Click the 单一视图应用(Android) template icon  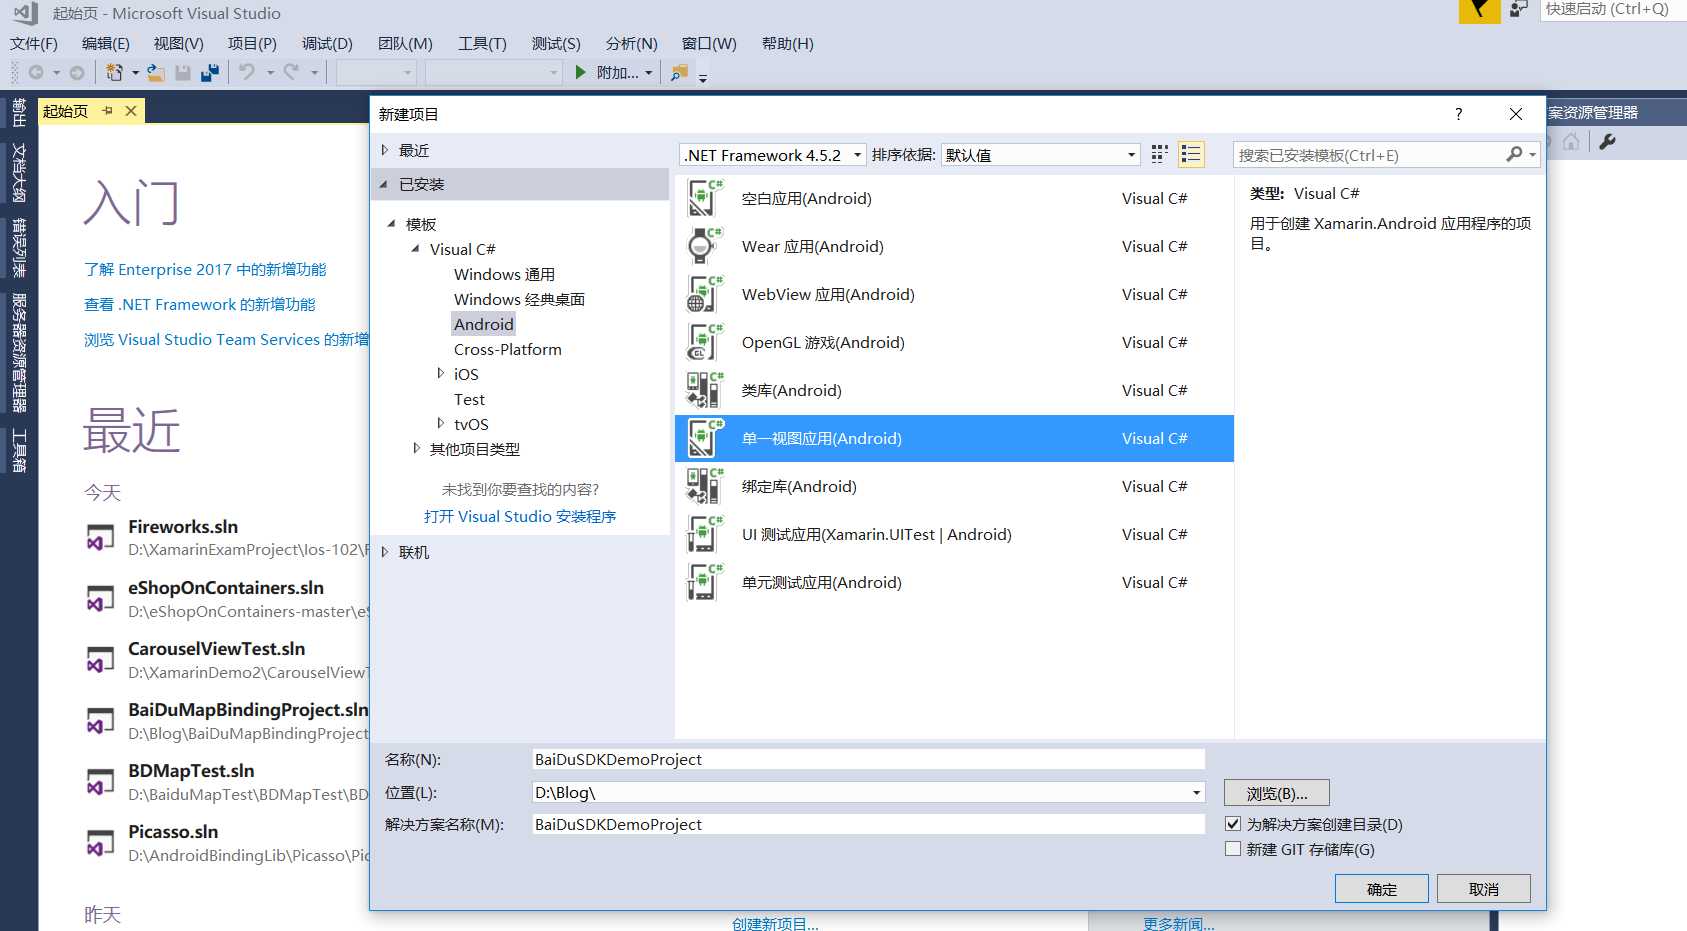(705, 438)
